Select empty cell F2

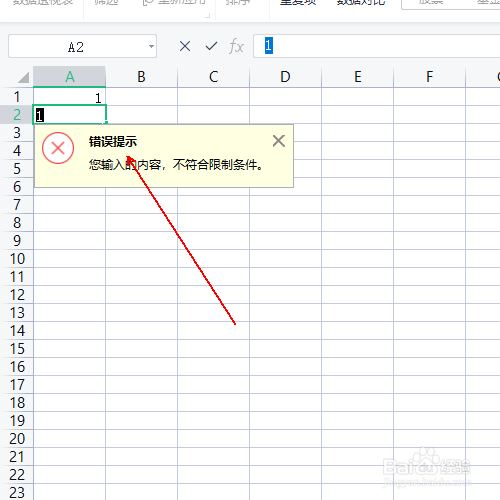coord(430,115)
